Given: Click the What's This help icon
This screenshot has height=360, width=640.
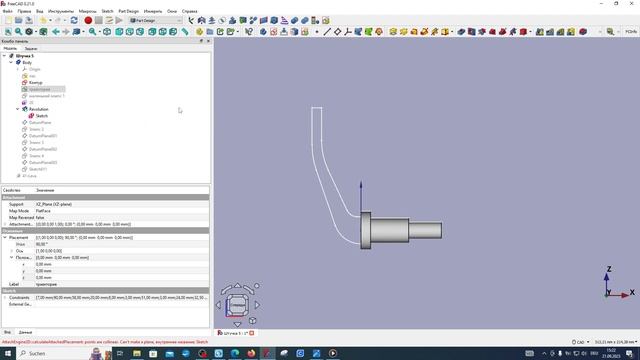Looking at the screenshot, I should coord(249,31).
